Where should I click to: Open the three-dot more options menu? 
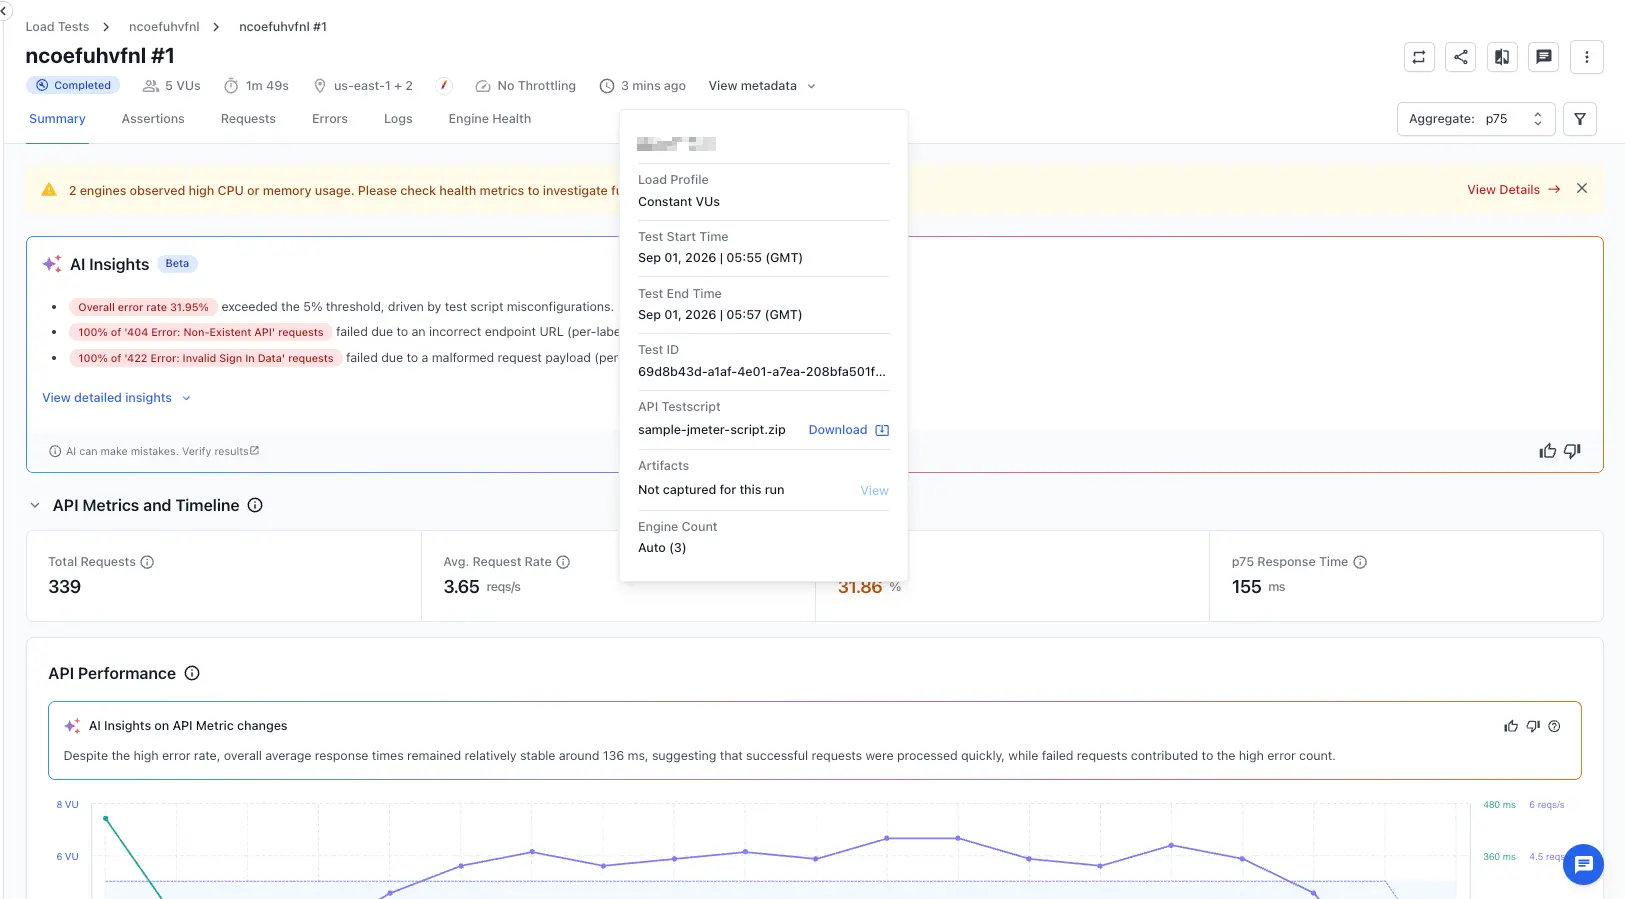coord(1587,57)
